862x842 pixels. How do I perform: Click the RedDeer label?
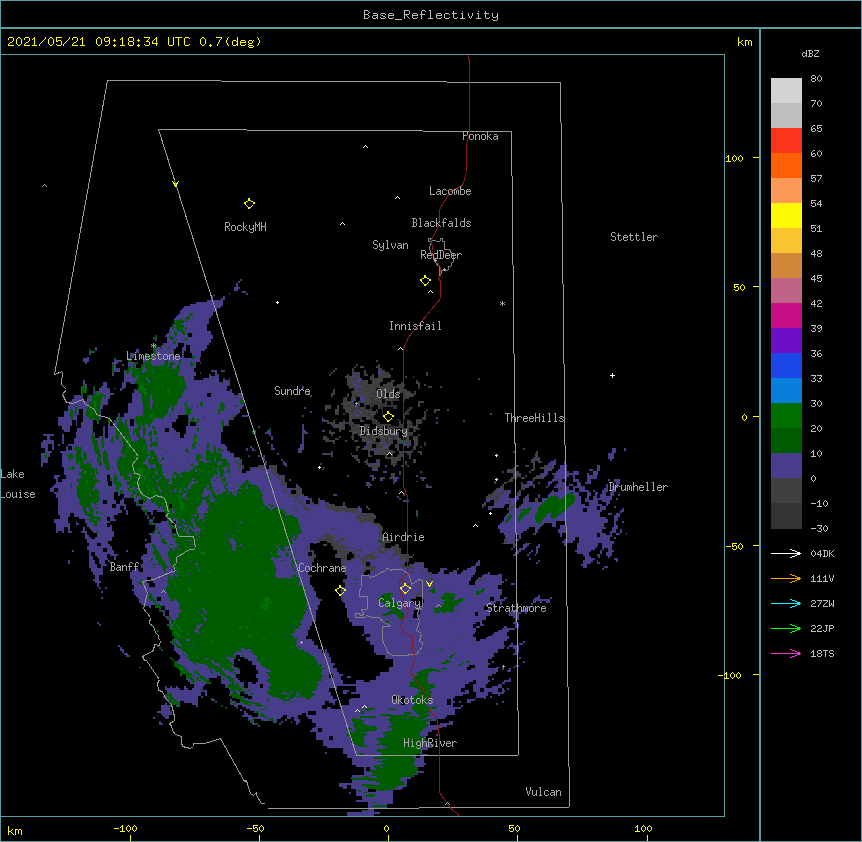(x=441, y=255)
